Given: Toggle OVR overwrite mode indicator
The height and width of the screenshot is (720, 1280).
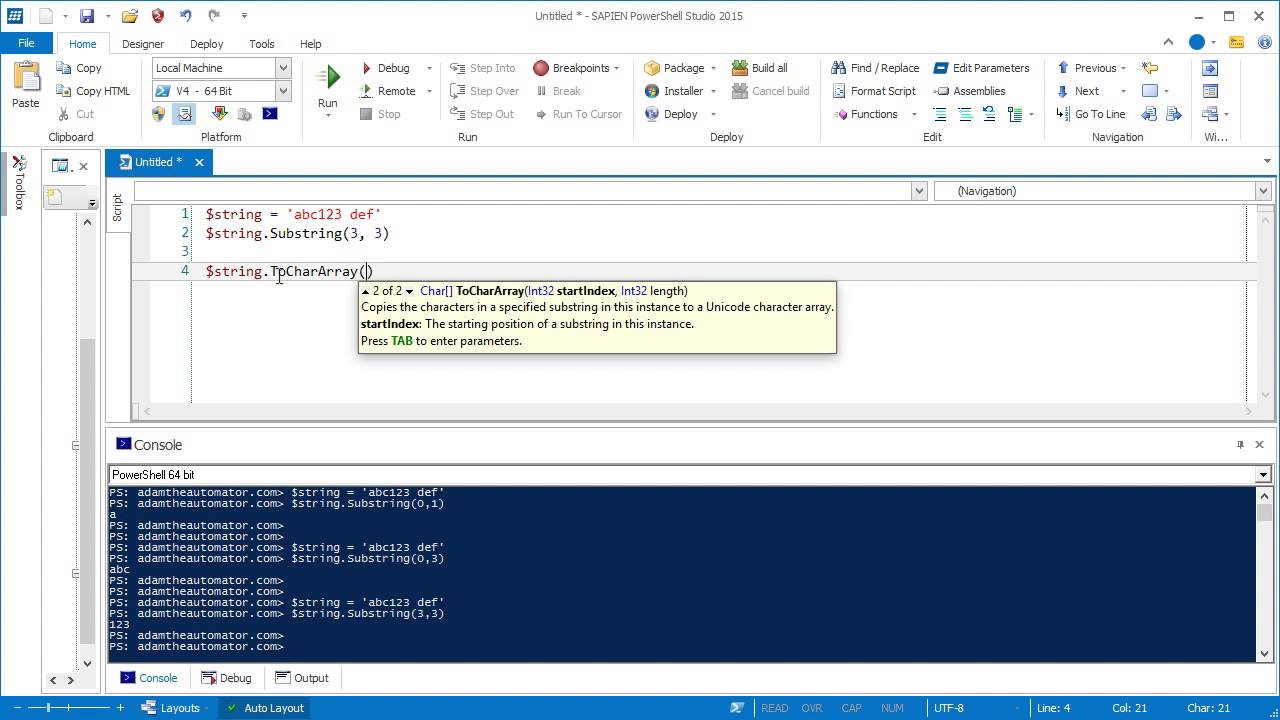Looking at the screenshot, I should click(x=812, y=708).
